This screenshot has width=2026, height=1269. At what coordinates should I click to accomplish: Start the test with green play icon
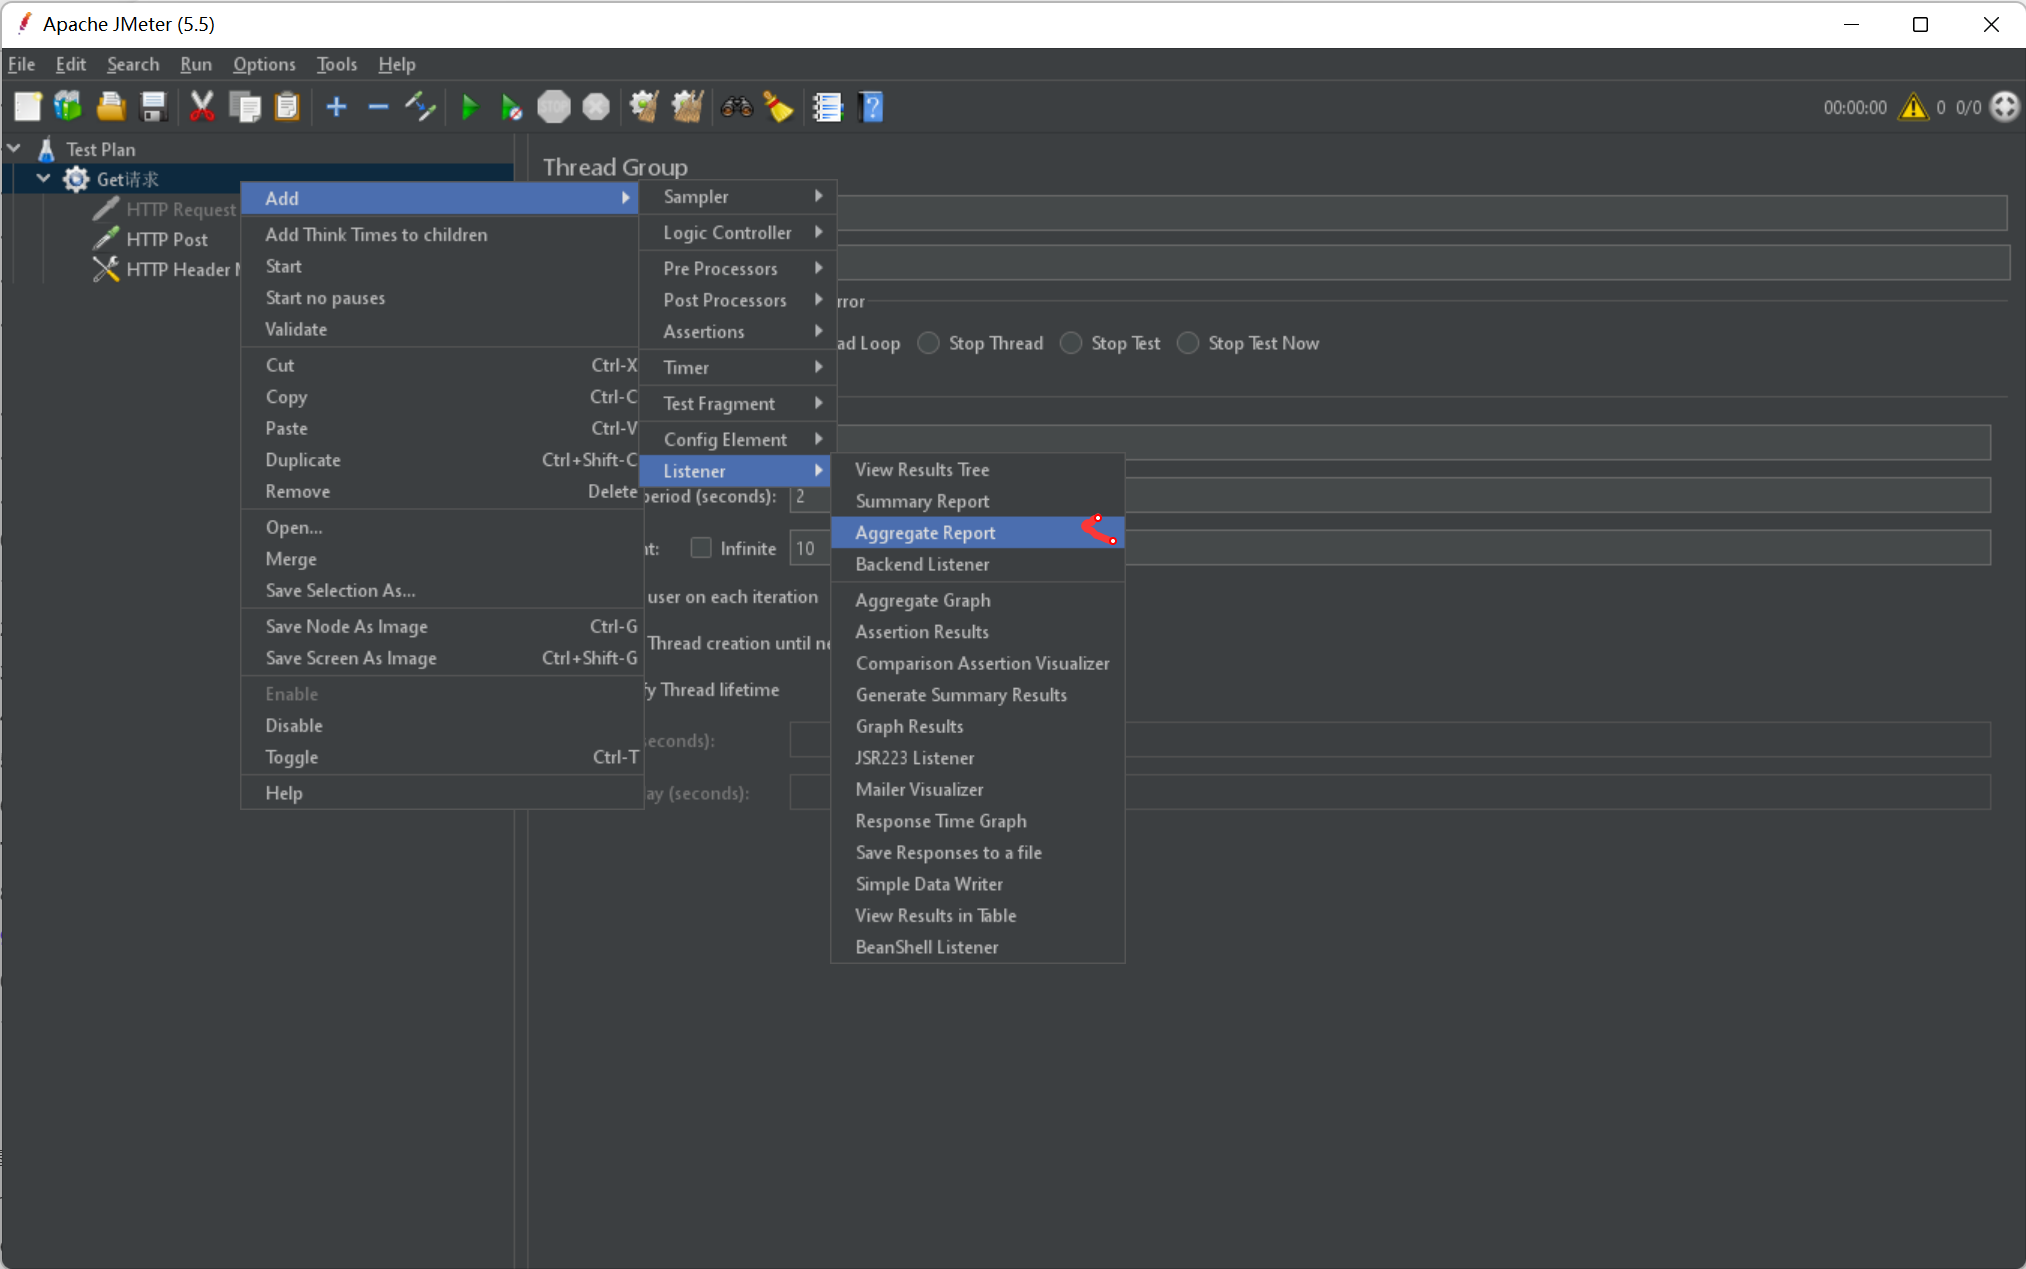click(469, 106)
